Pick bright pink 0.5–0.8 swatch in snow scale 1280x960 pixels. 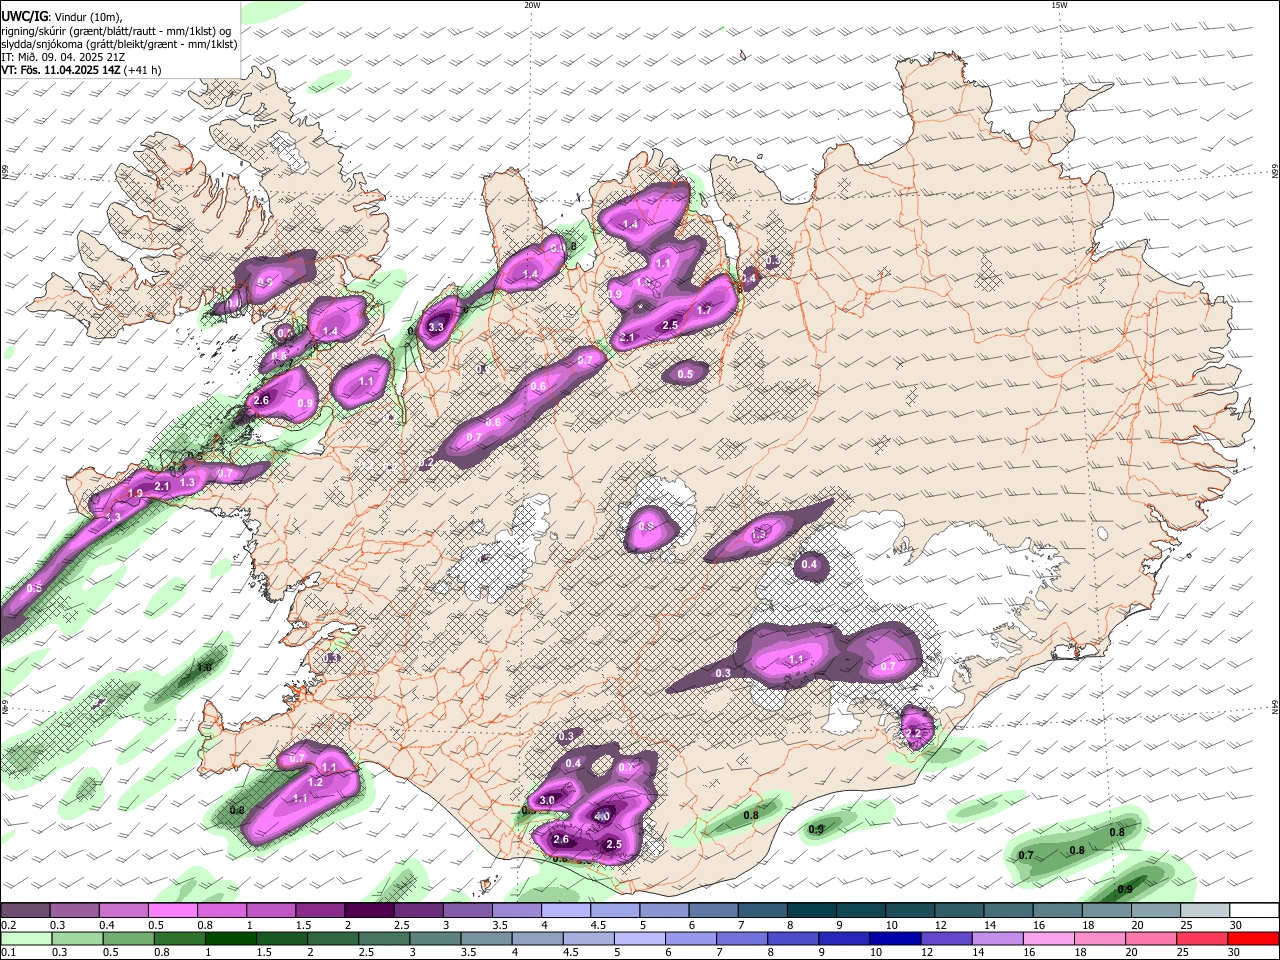tap(172, 911)
